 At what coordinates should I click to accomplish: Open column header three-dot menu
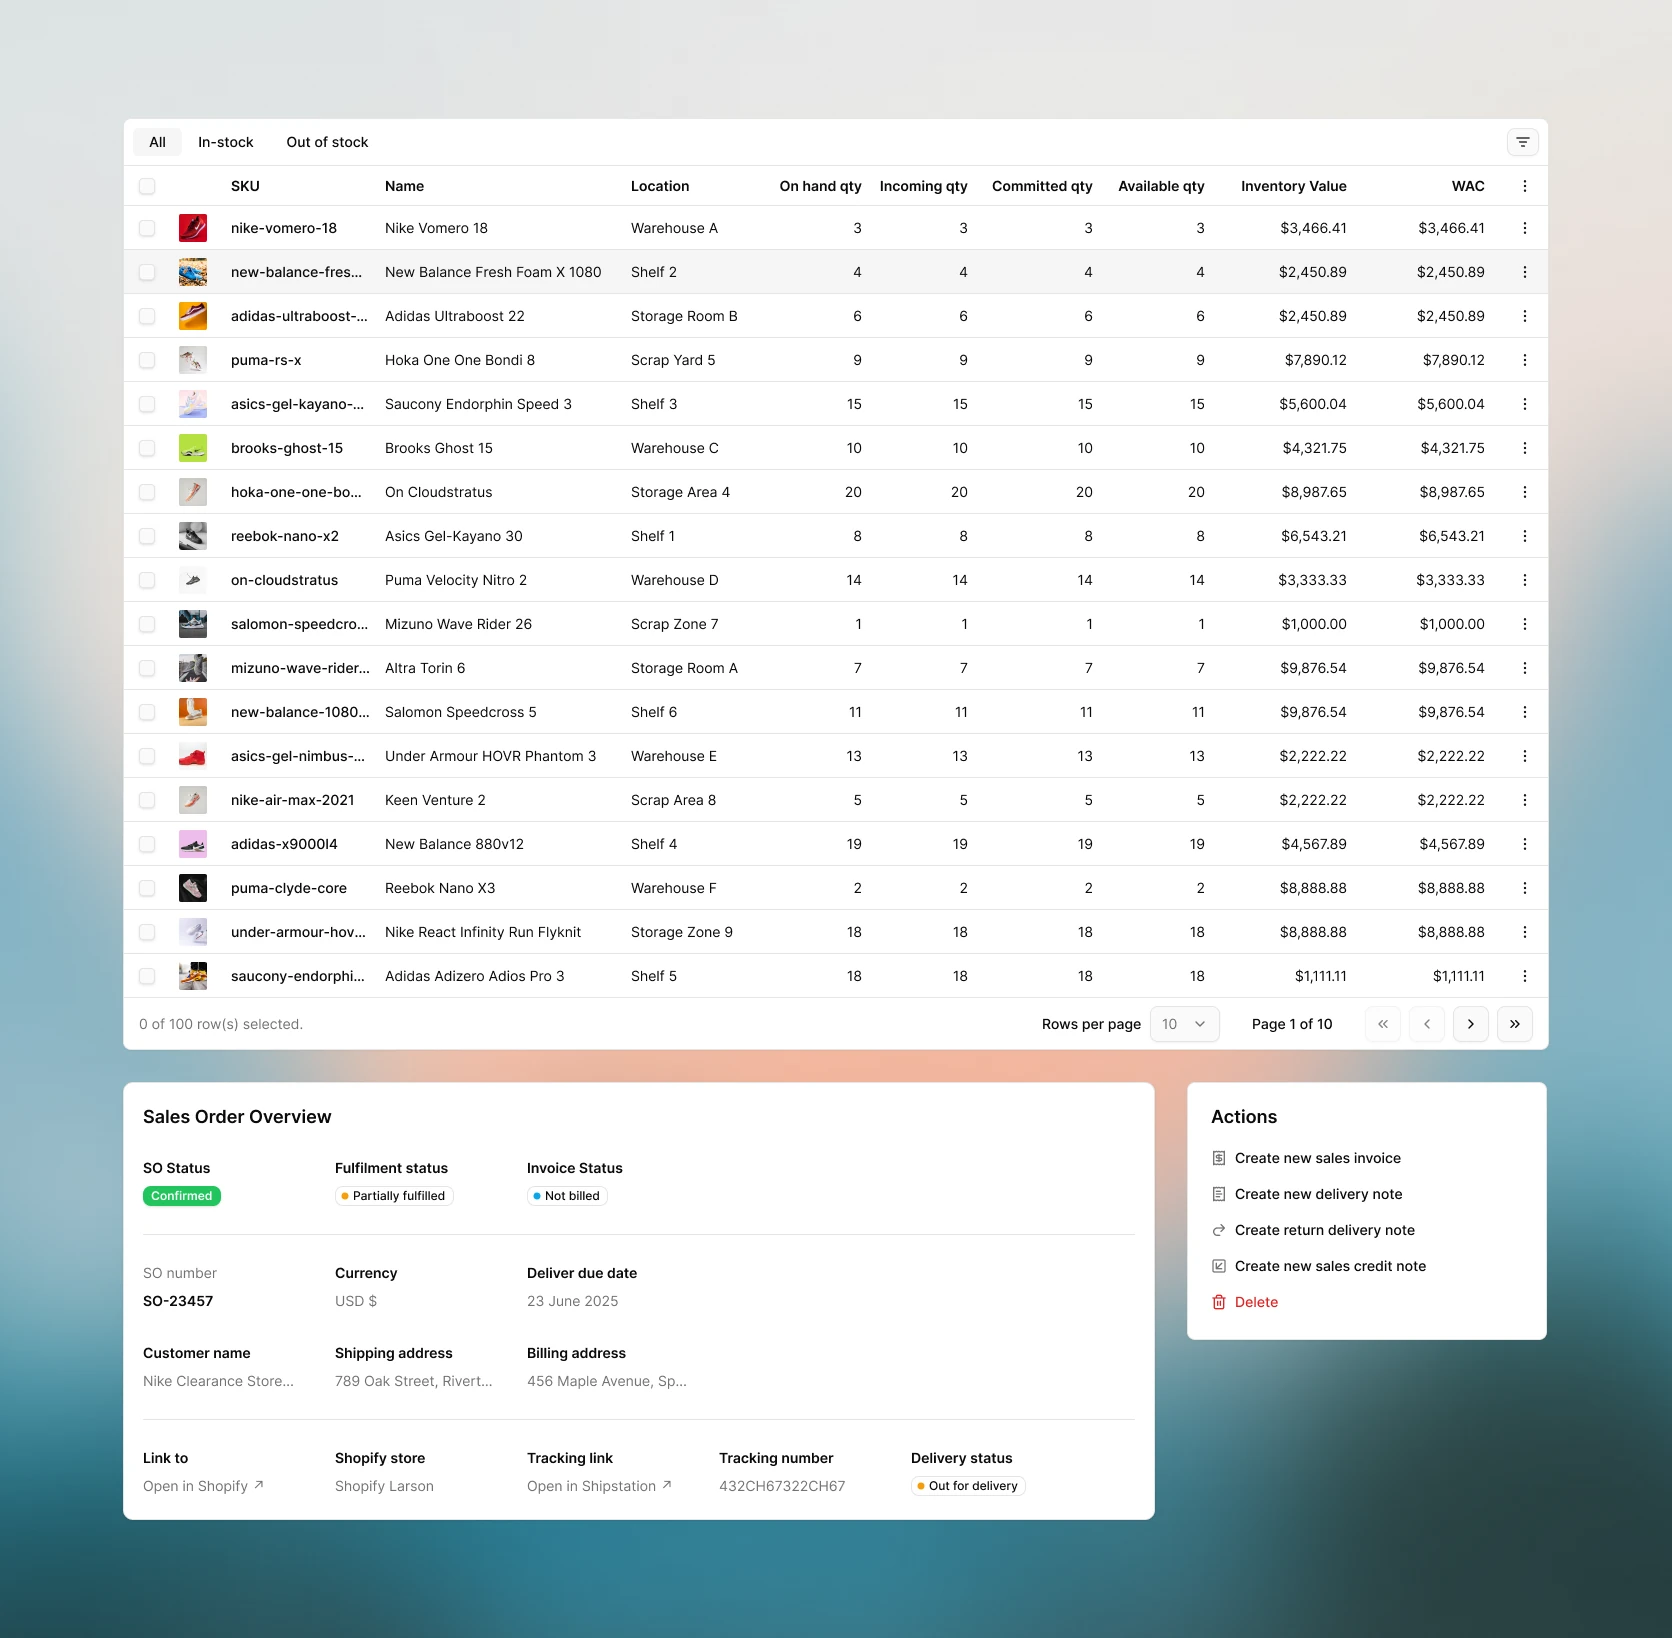[1524, 186]
